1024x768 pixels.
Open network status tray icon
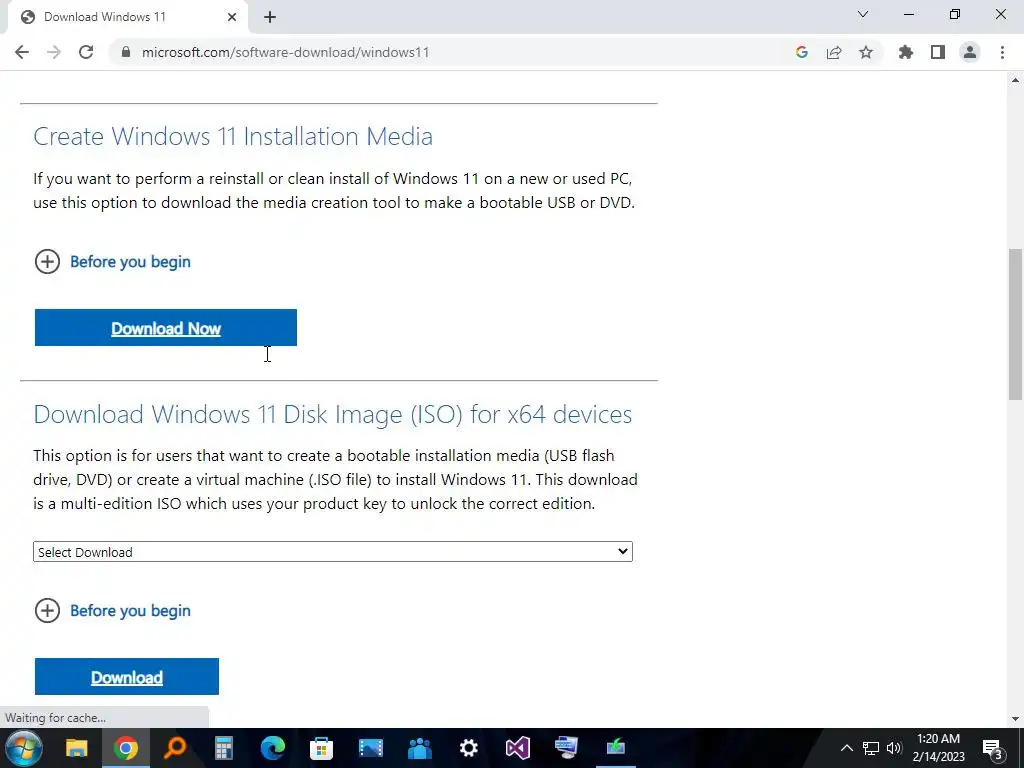pos(871,748)
